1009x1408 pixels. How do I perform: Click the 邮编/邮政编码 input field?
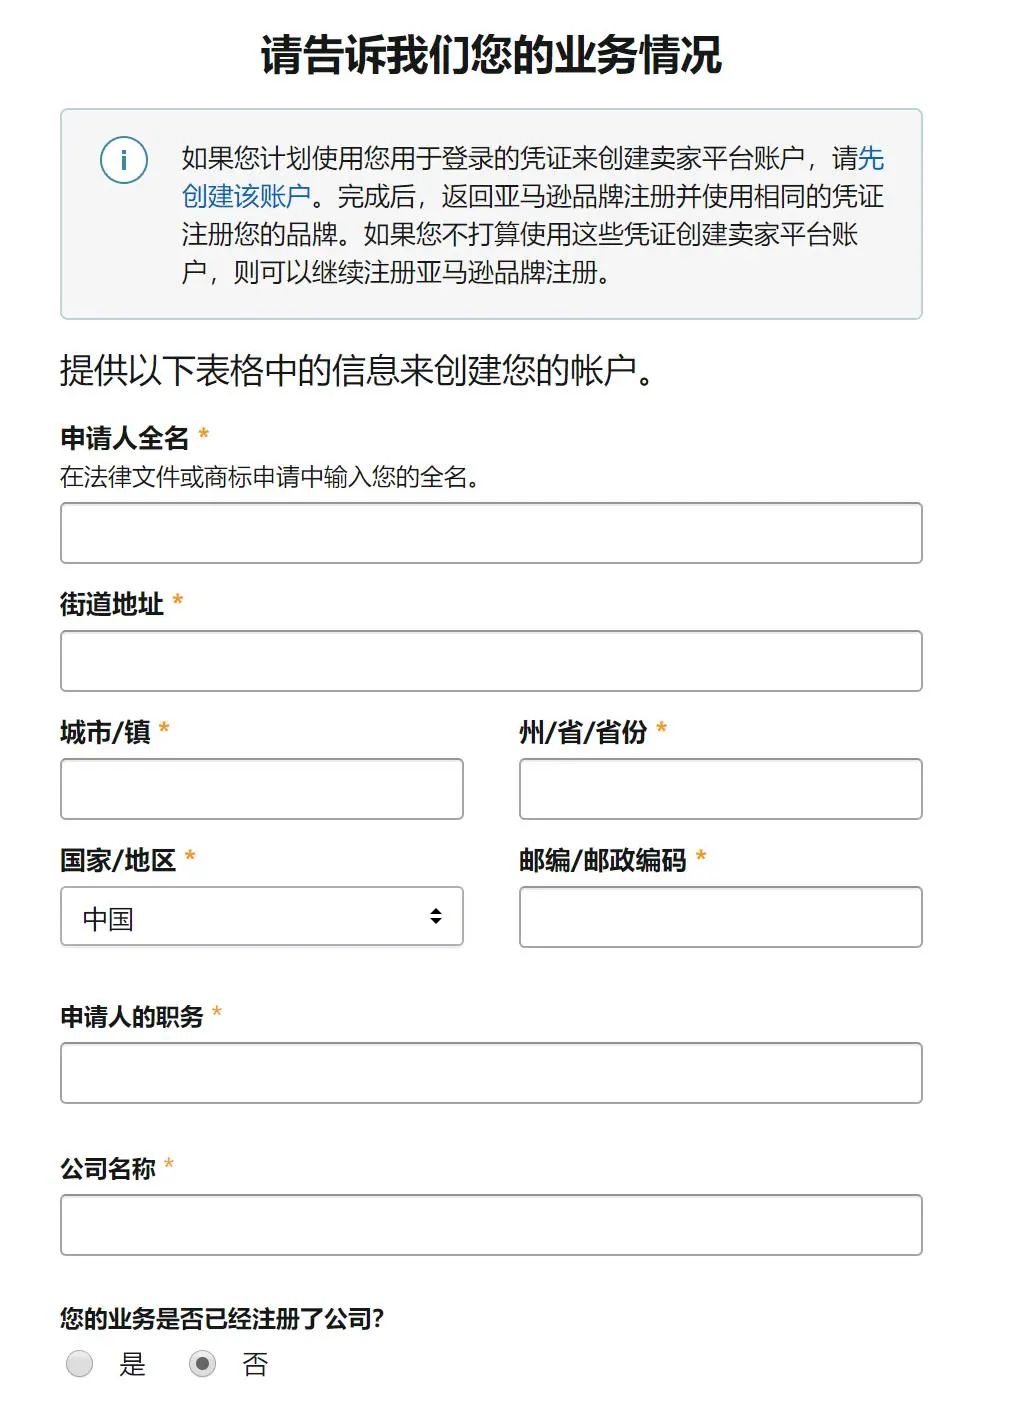click(719, 916)
